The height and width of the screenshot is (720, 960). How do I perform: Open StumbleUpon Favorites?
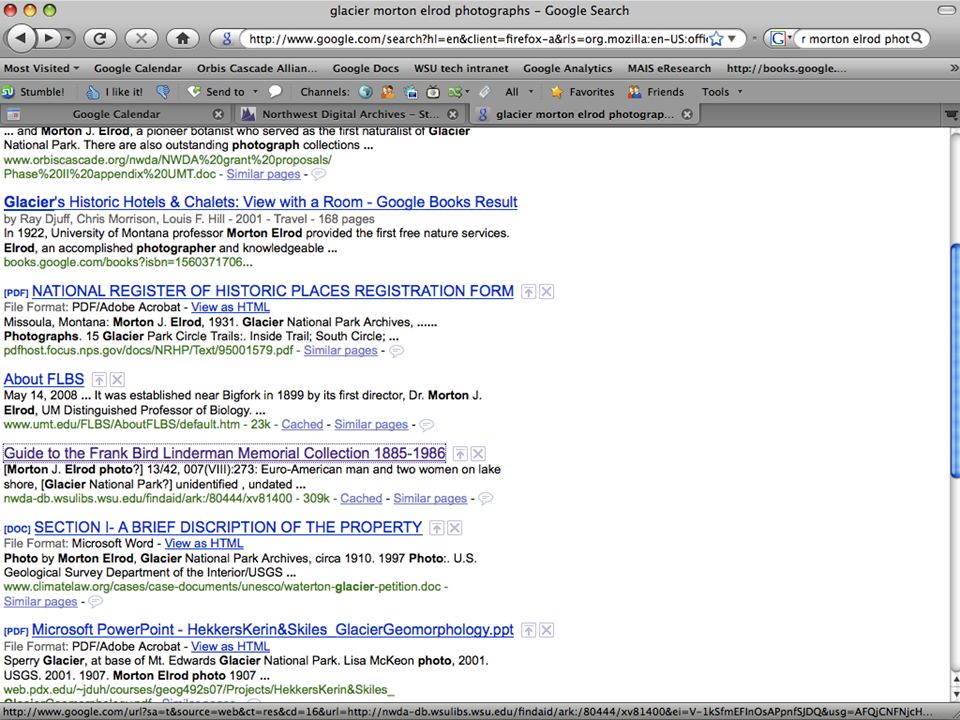coord(582,92)
